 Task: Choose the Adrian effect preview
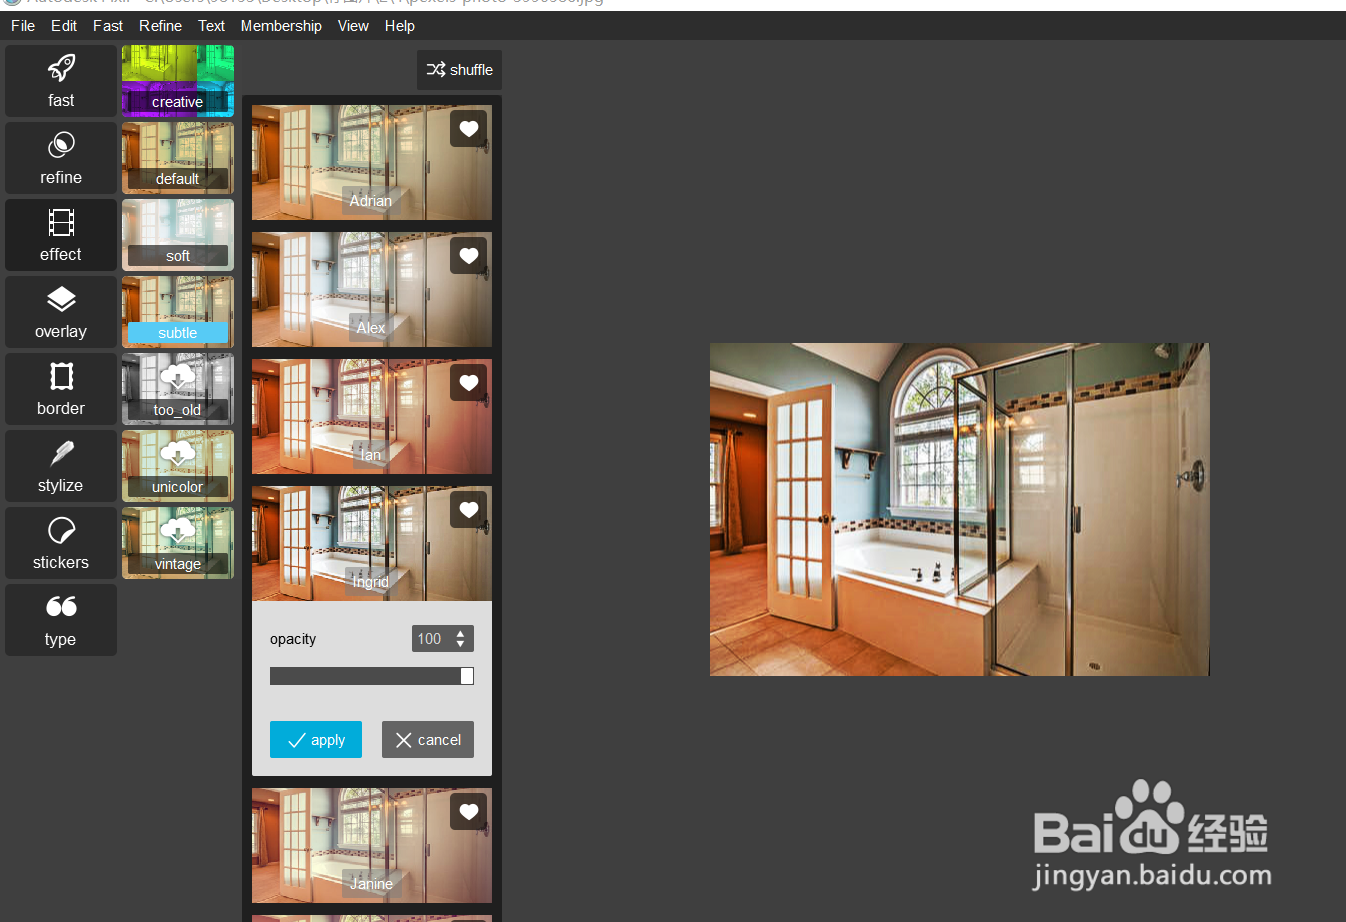pyautogui.click(x=372, y=162)
